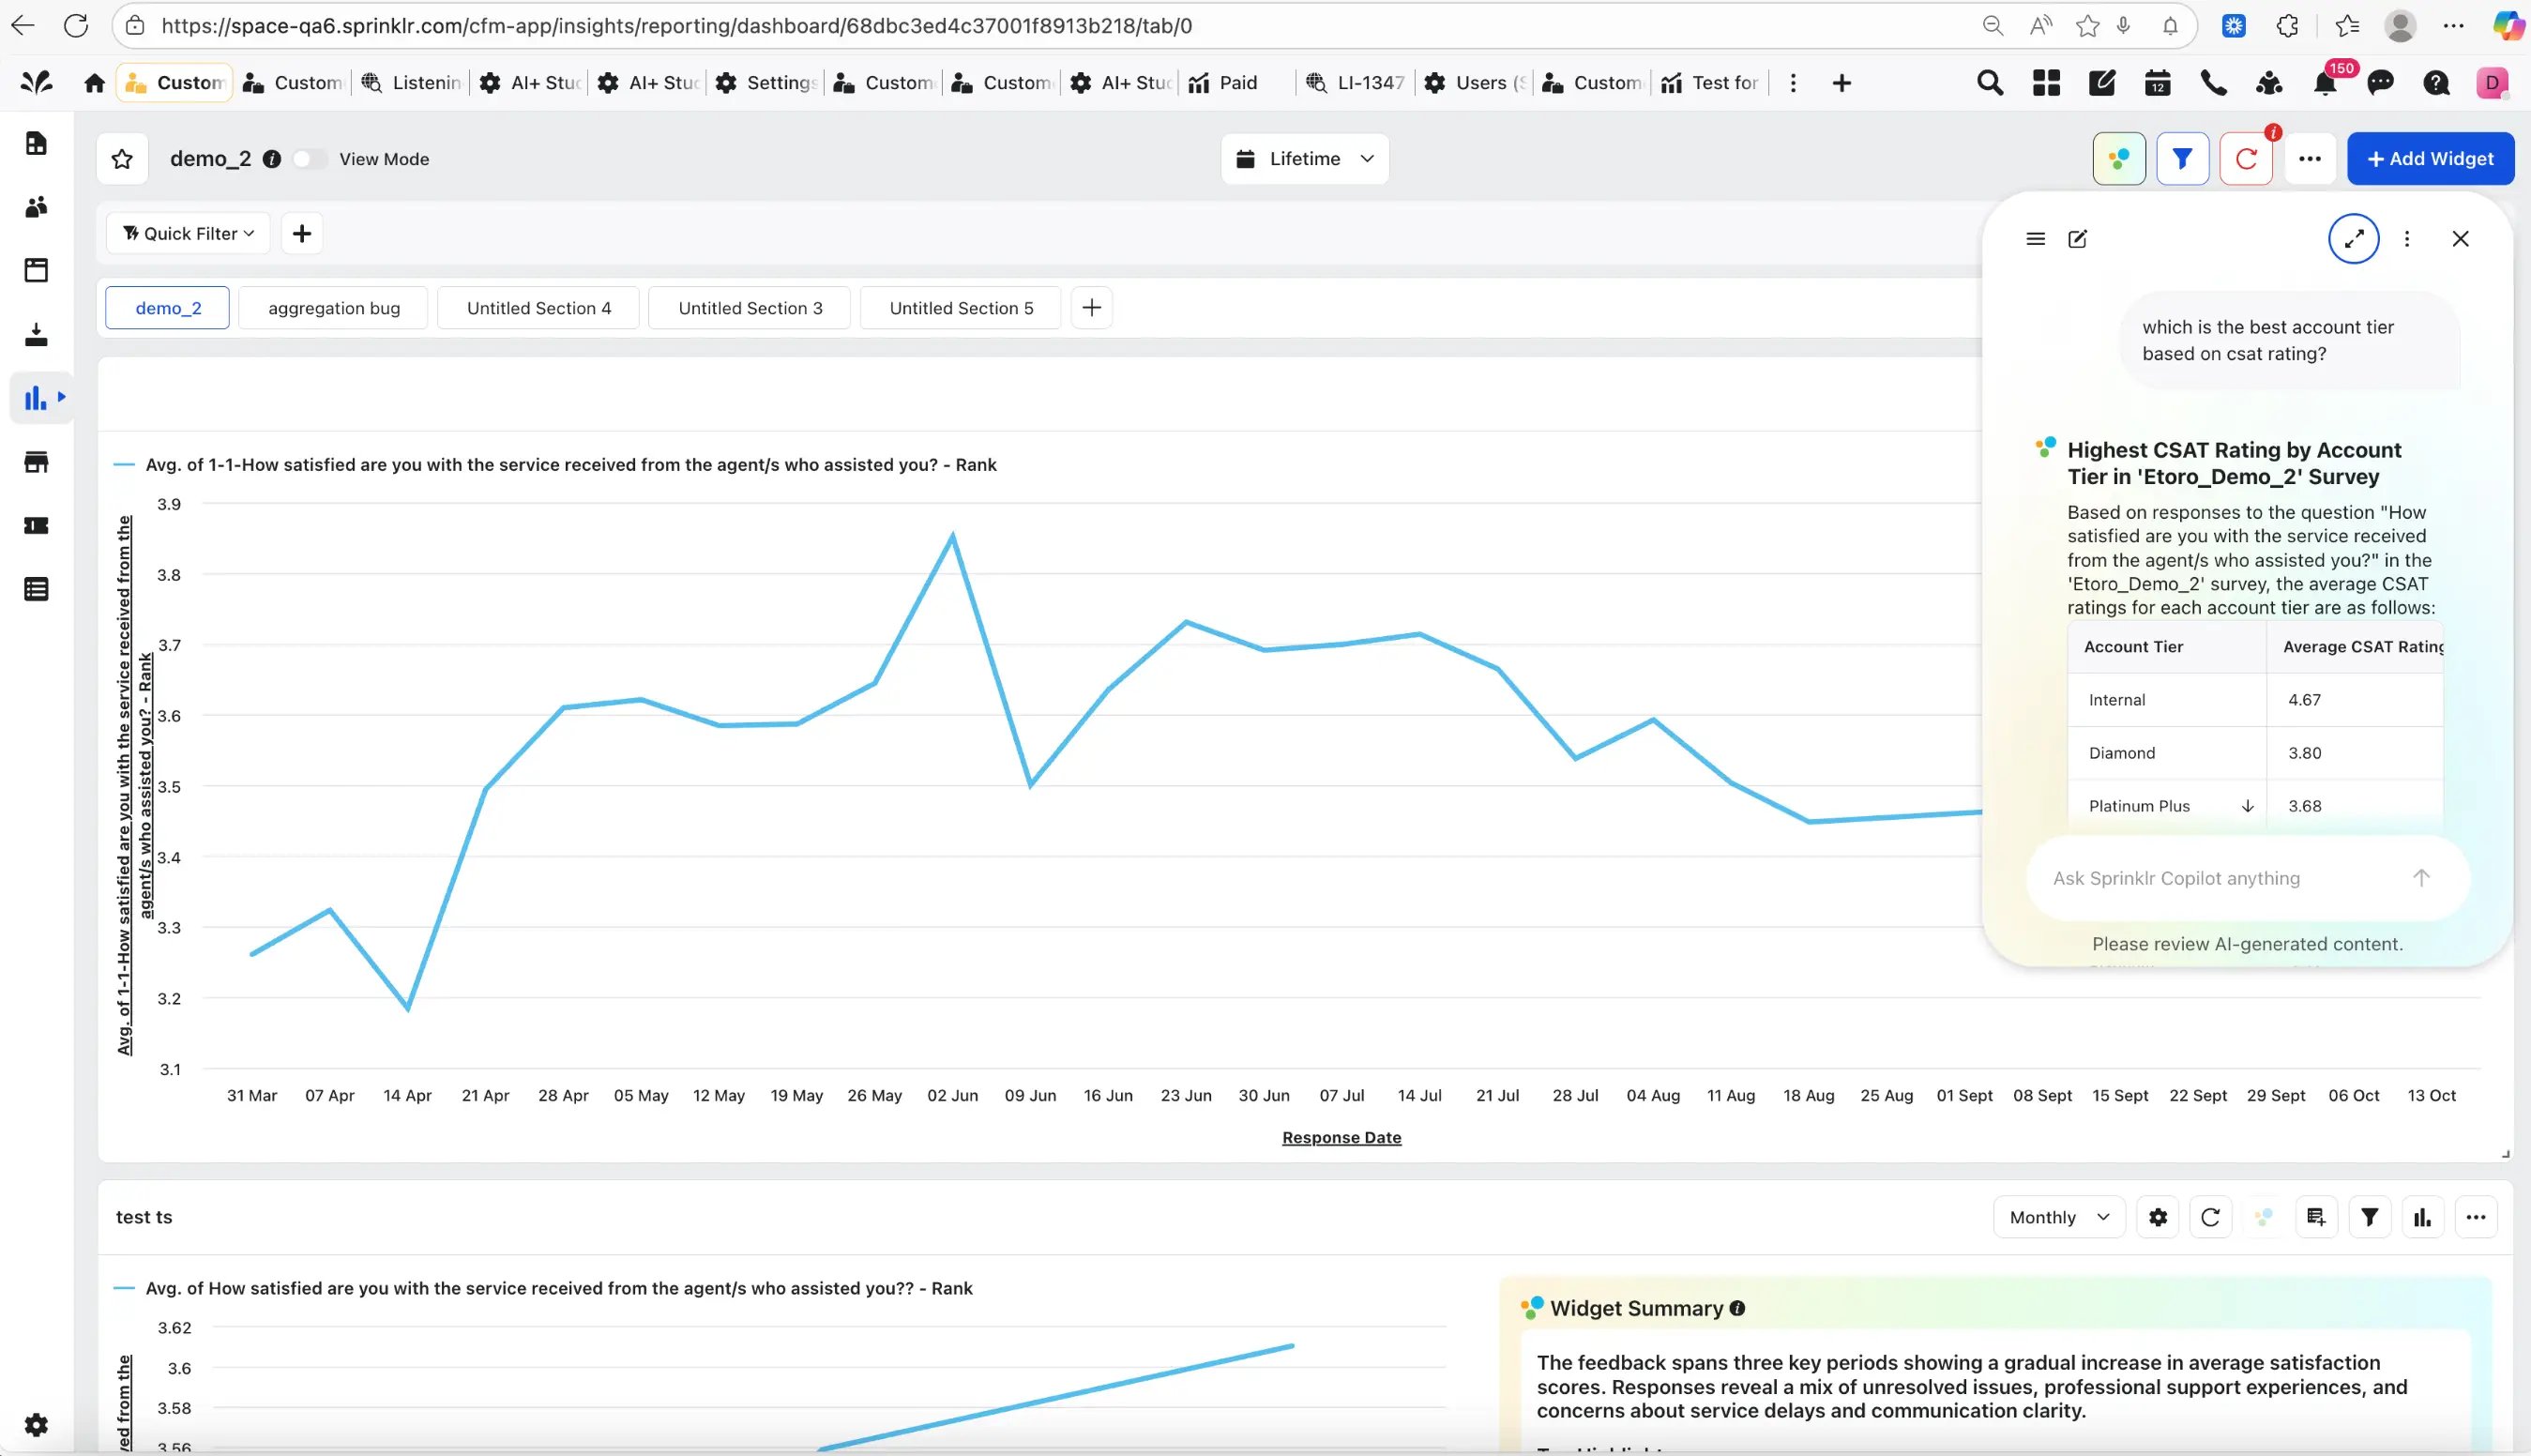Open notifications bell with 150 badge
Image resolution: width=2531 pixels, height=1456 pixels.
[x=2326, y=83]
